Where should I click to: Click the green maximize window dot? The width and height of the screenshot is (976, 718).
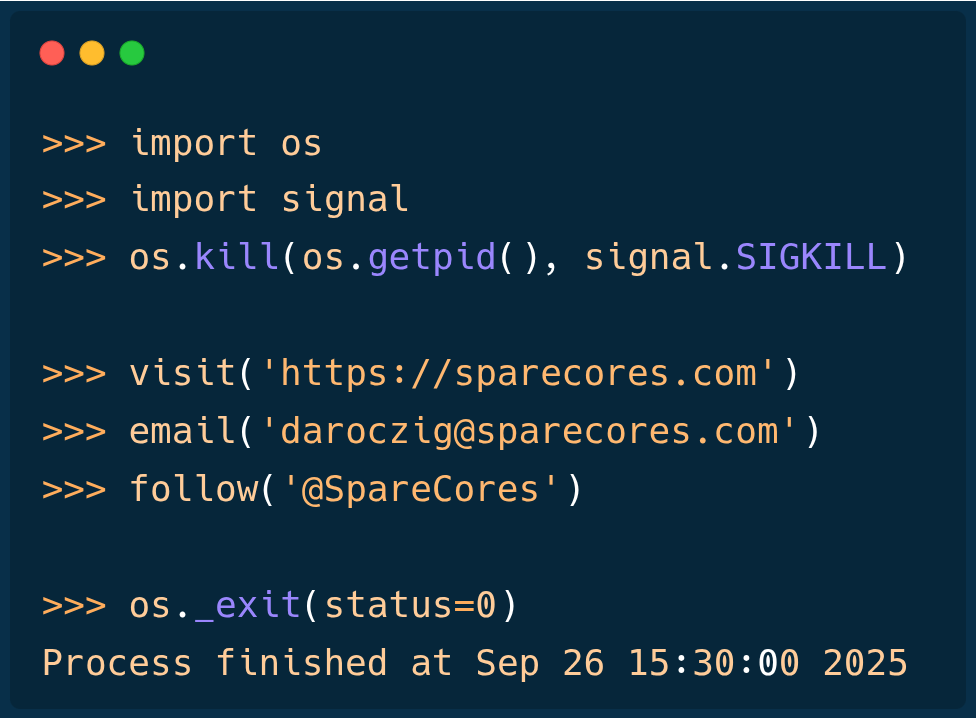click(132, 53)
